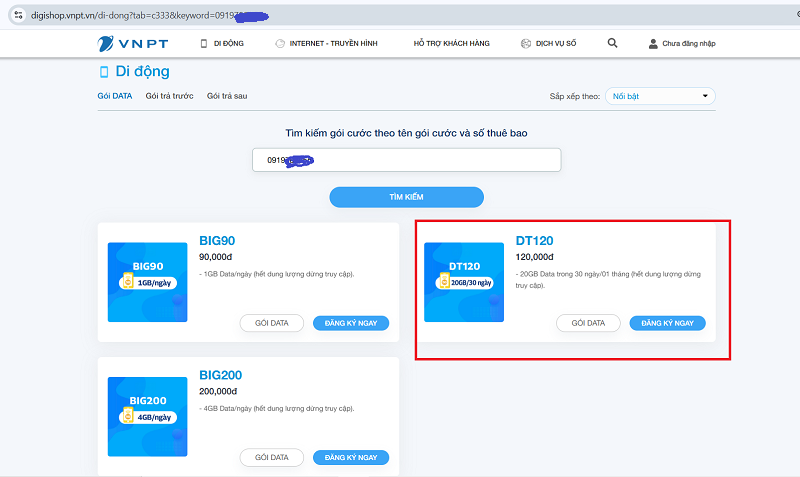The image size is (800, 477).
Task: Click the BIG200 package thumbnail
Action: tap(147, 417)
